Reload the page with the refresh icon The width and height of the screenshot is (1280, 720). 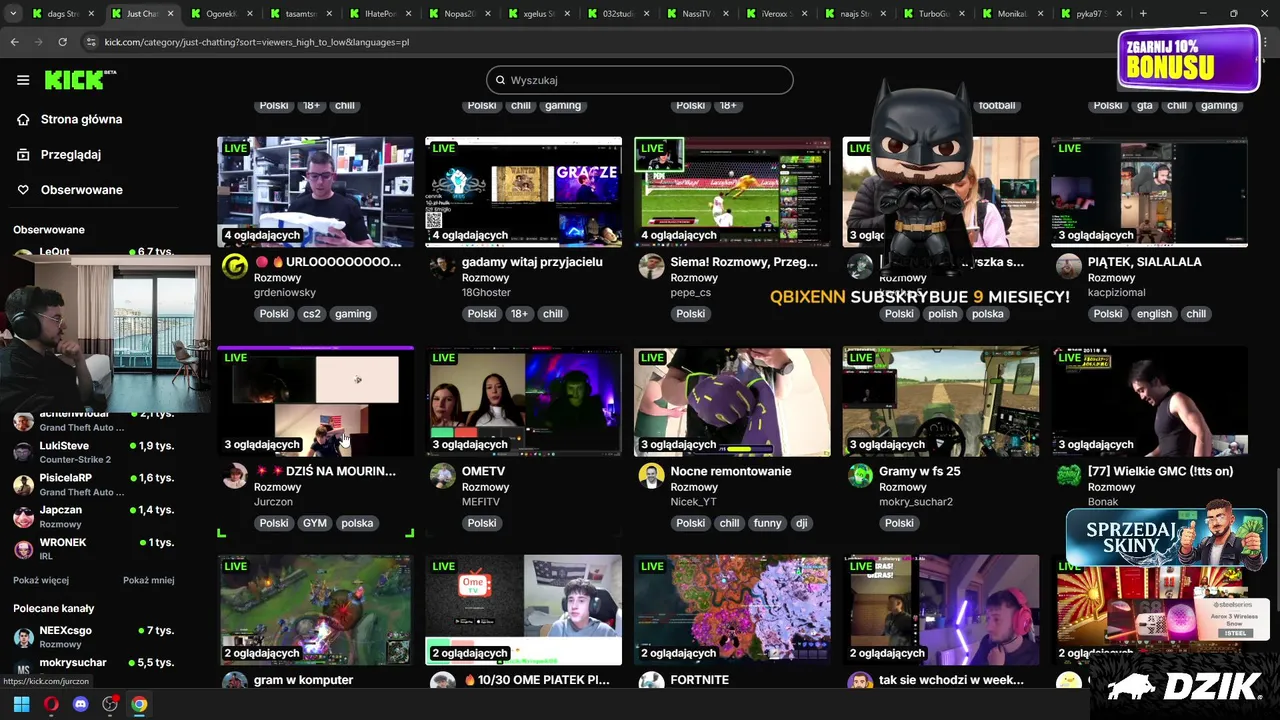(x=62, y=42)
